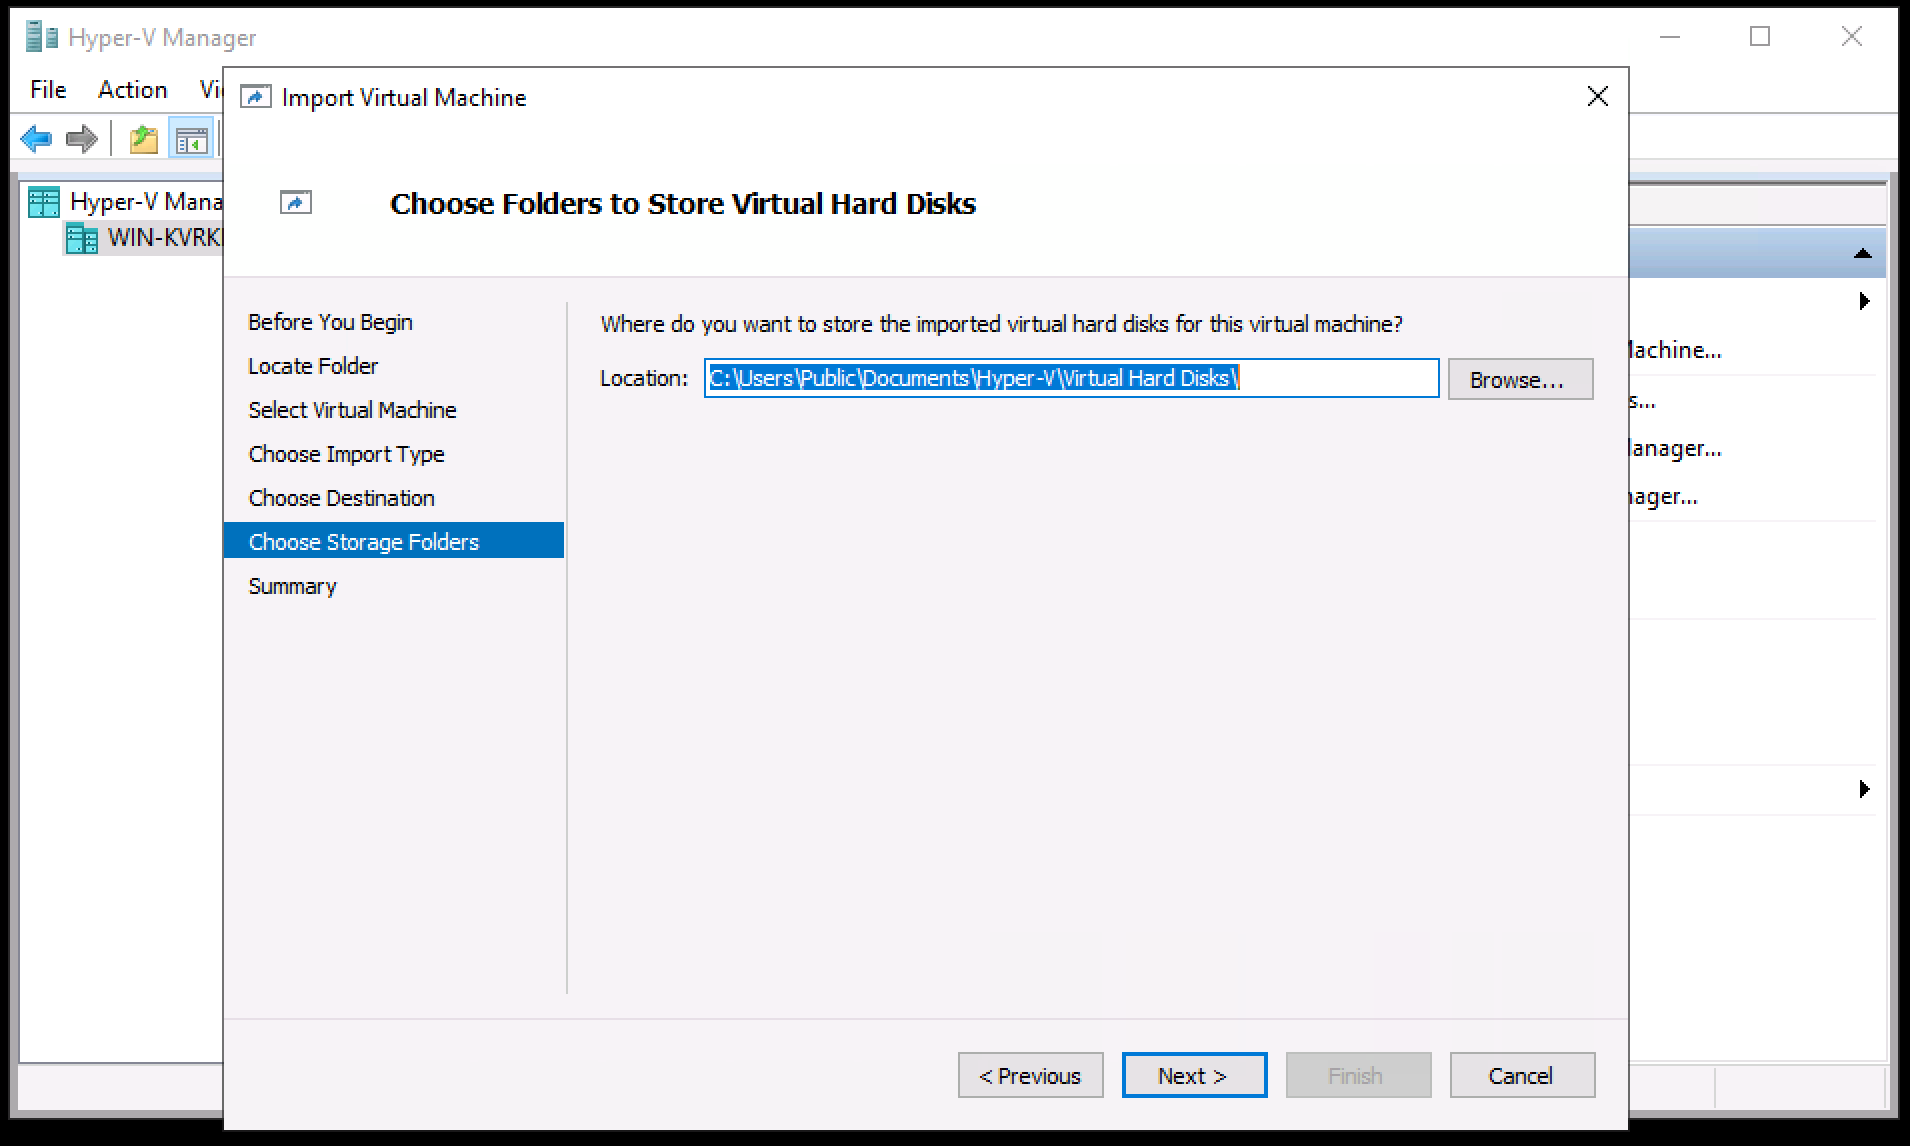Screen dimensions: 1910x1146
Task: Select the Hyper-V Manager icon in the tree
Action: [43, 201]
